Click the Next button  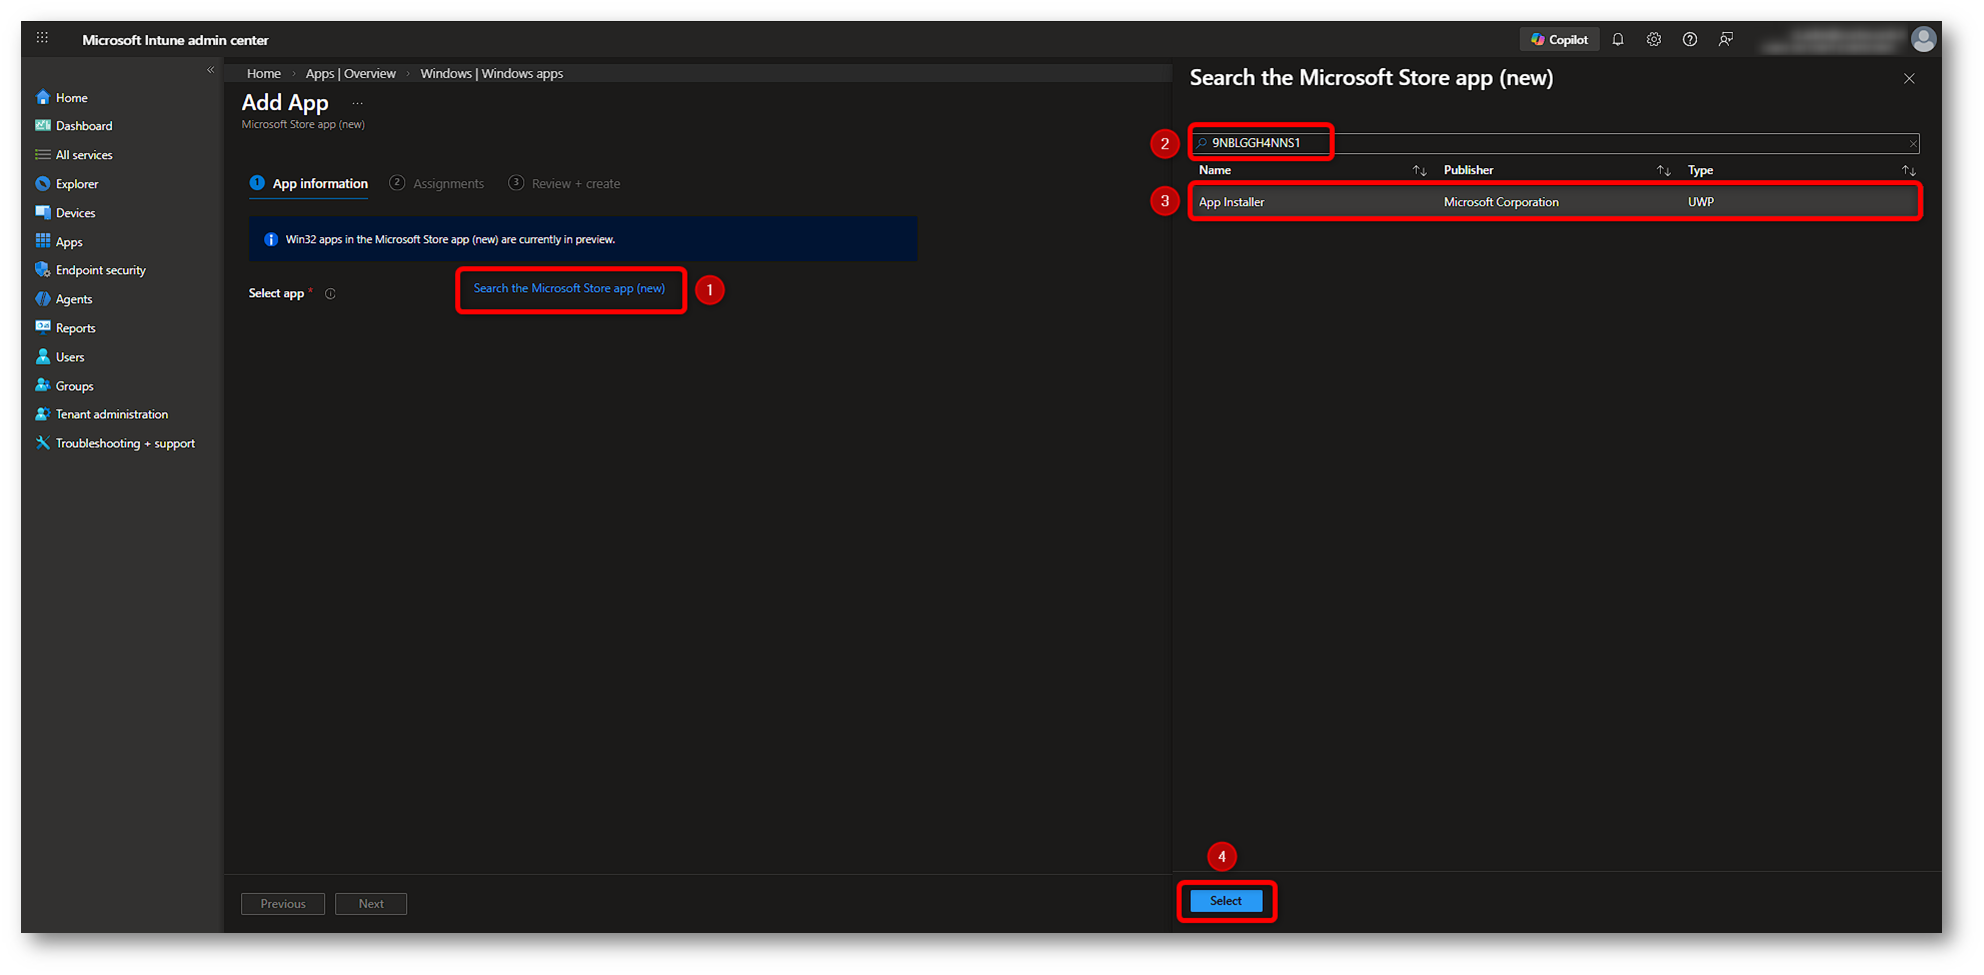coord(371,904)
